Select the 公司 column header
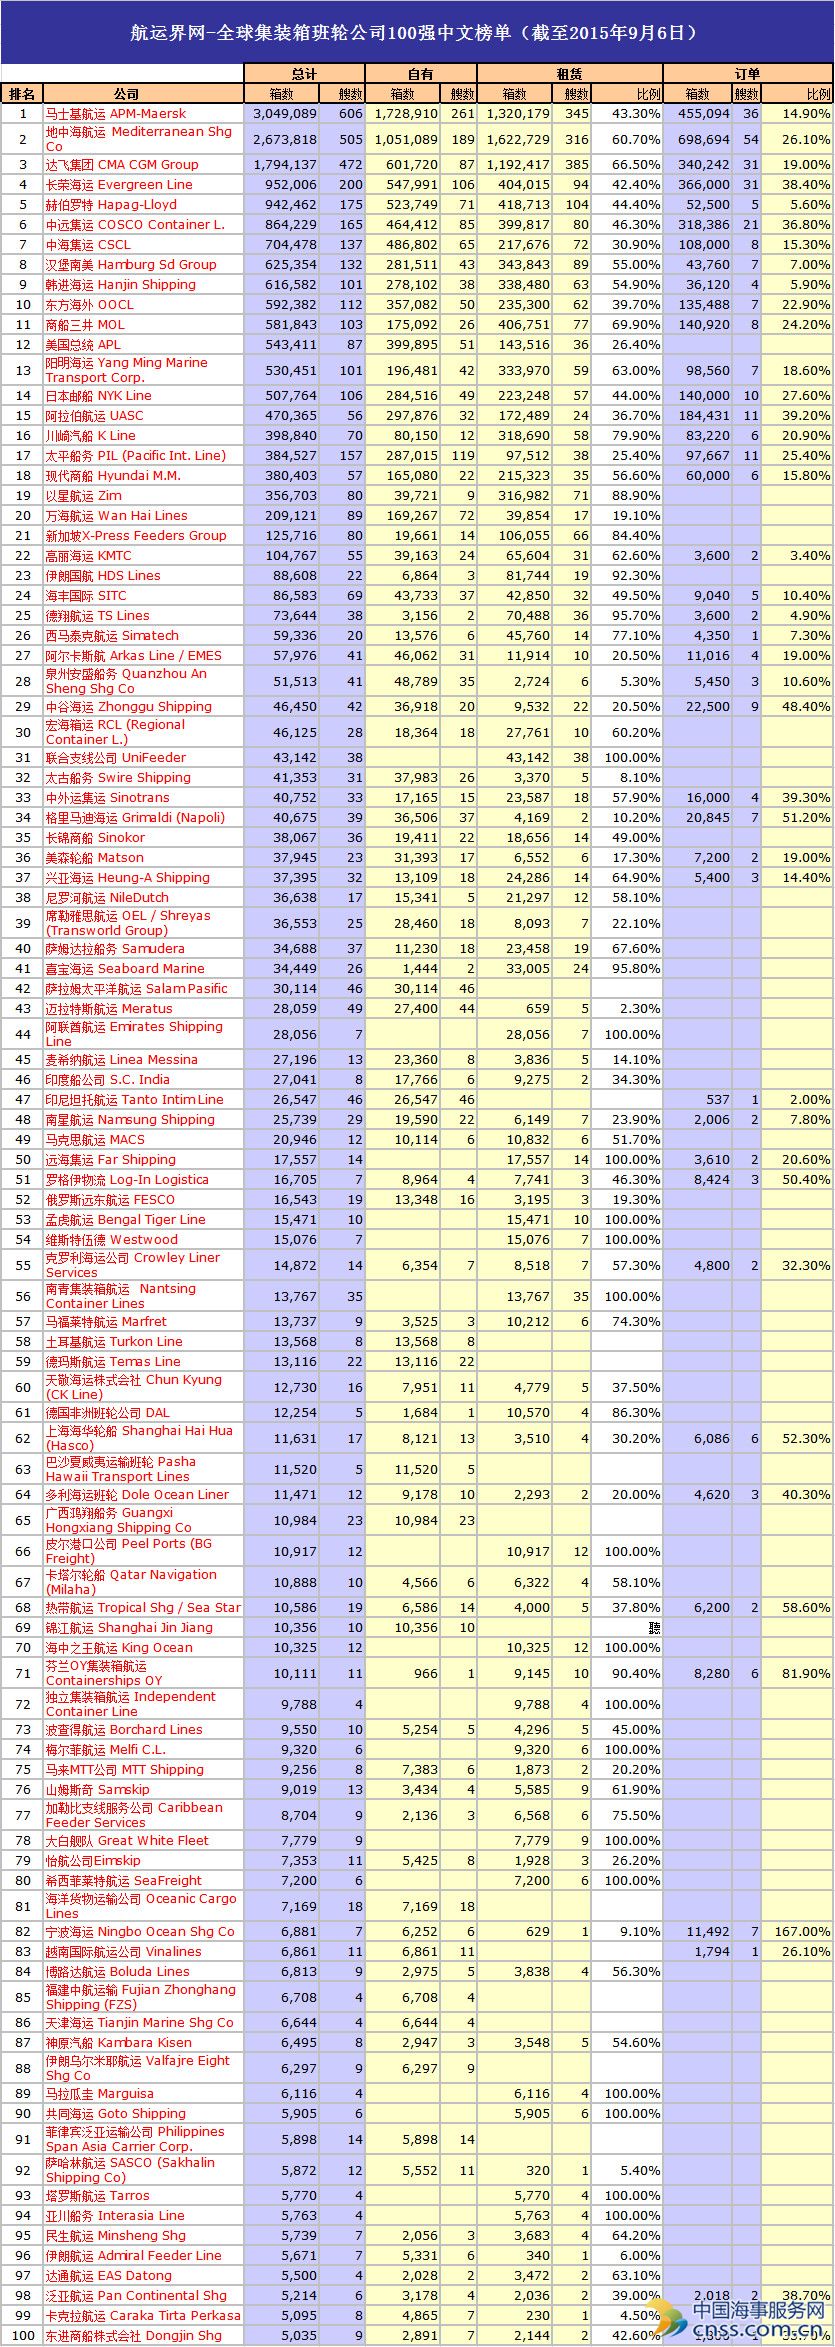Screen dimensions: 835x2347 click(127, 94)
